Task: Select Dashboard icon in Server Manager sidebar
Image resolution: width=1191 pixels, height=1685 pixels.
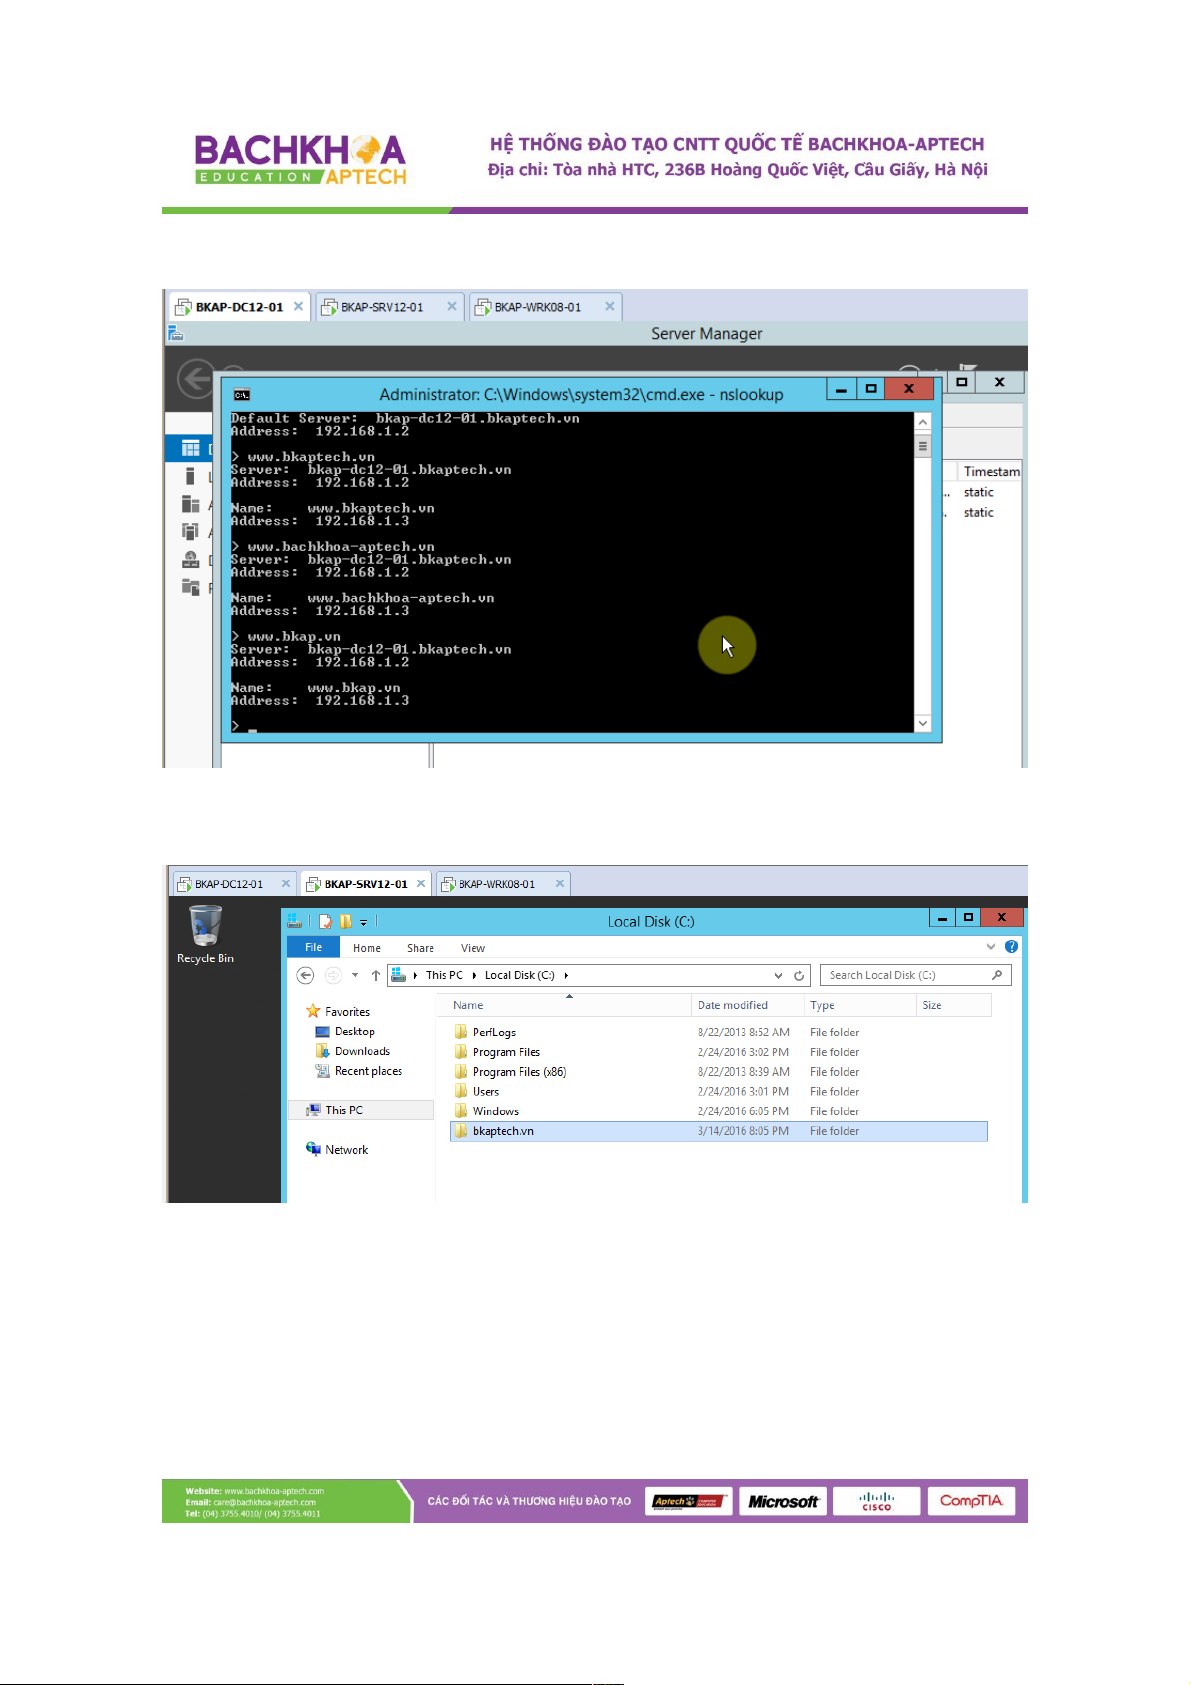Action: click(190, 448)
